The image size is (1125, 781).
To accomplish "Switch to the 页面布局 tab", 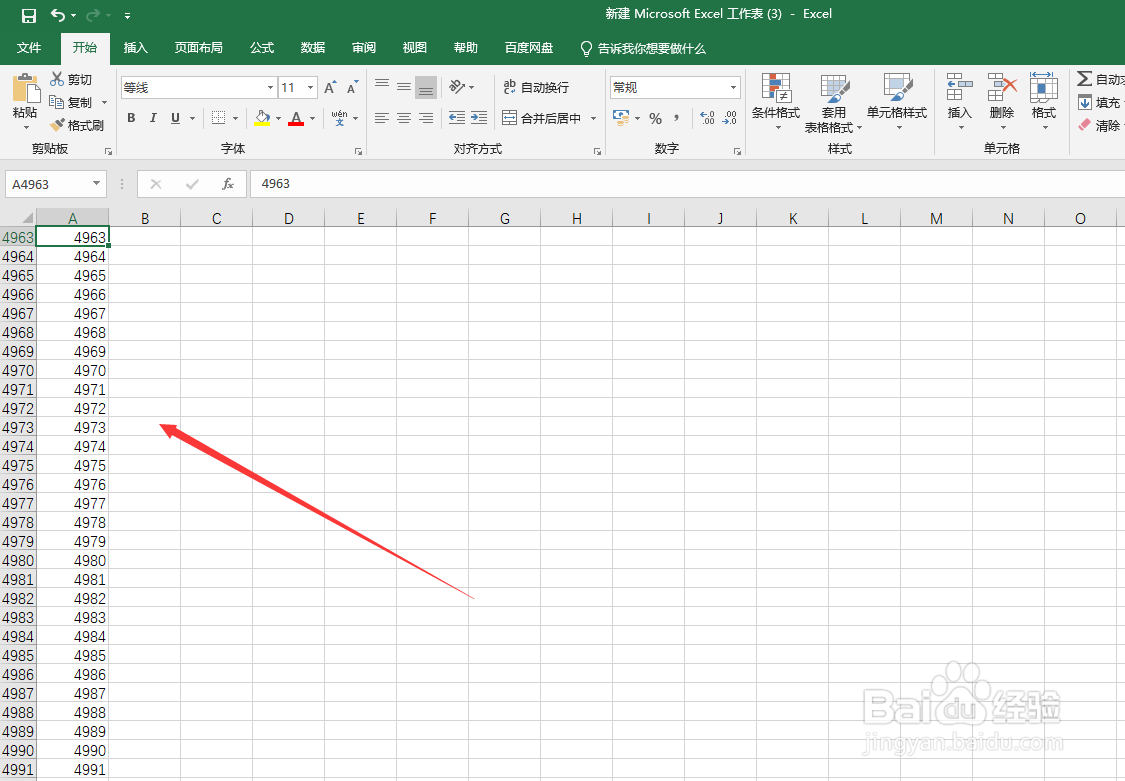I will point(199,48).
